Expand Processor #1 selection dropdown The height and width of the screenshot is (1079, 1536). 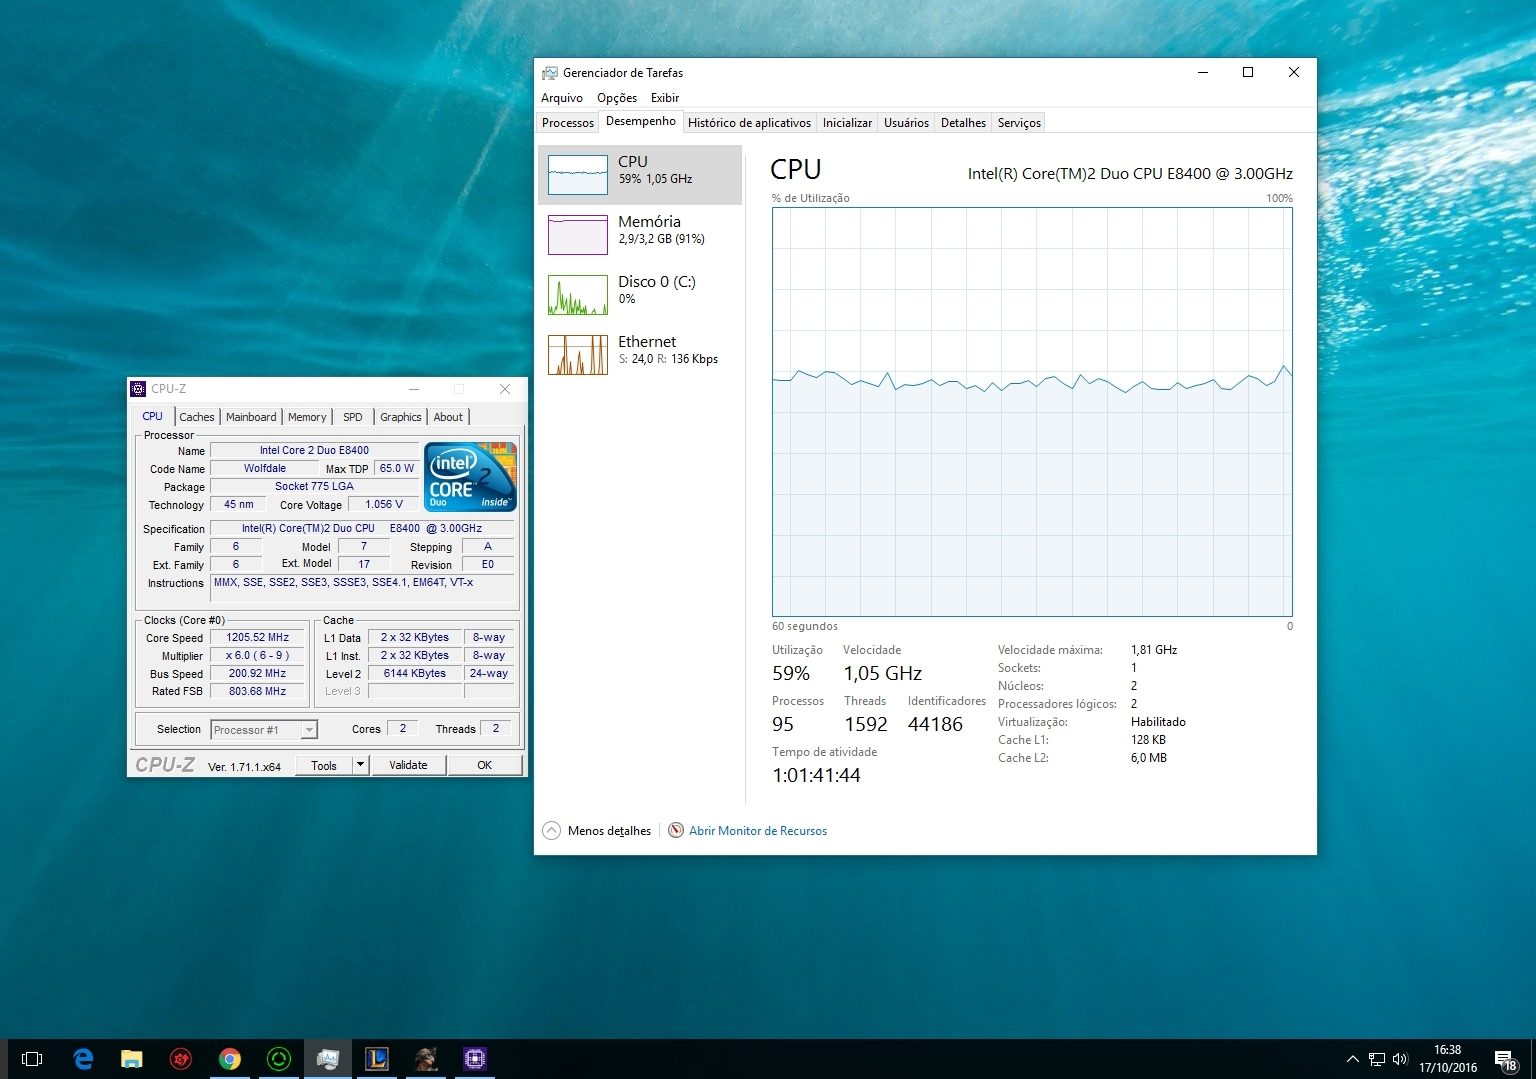(309, 730)
